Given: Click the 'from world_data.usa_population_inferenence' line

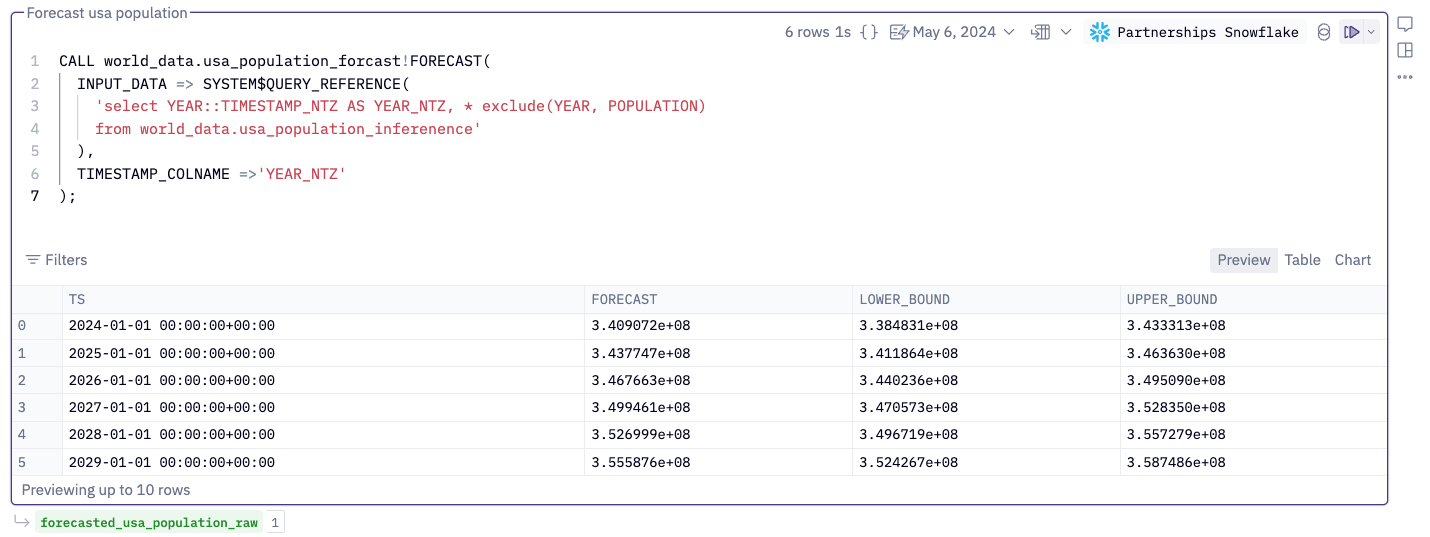Looking at the screenshot, I should click(288, 129).
